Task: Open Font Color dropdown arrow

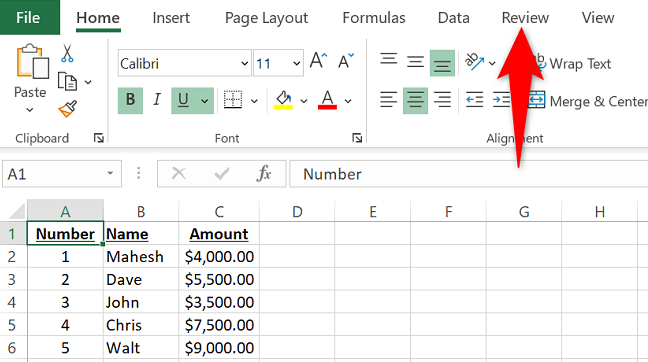Action: click(x=348, y=101)
